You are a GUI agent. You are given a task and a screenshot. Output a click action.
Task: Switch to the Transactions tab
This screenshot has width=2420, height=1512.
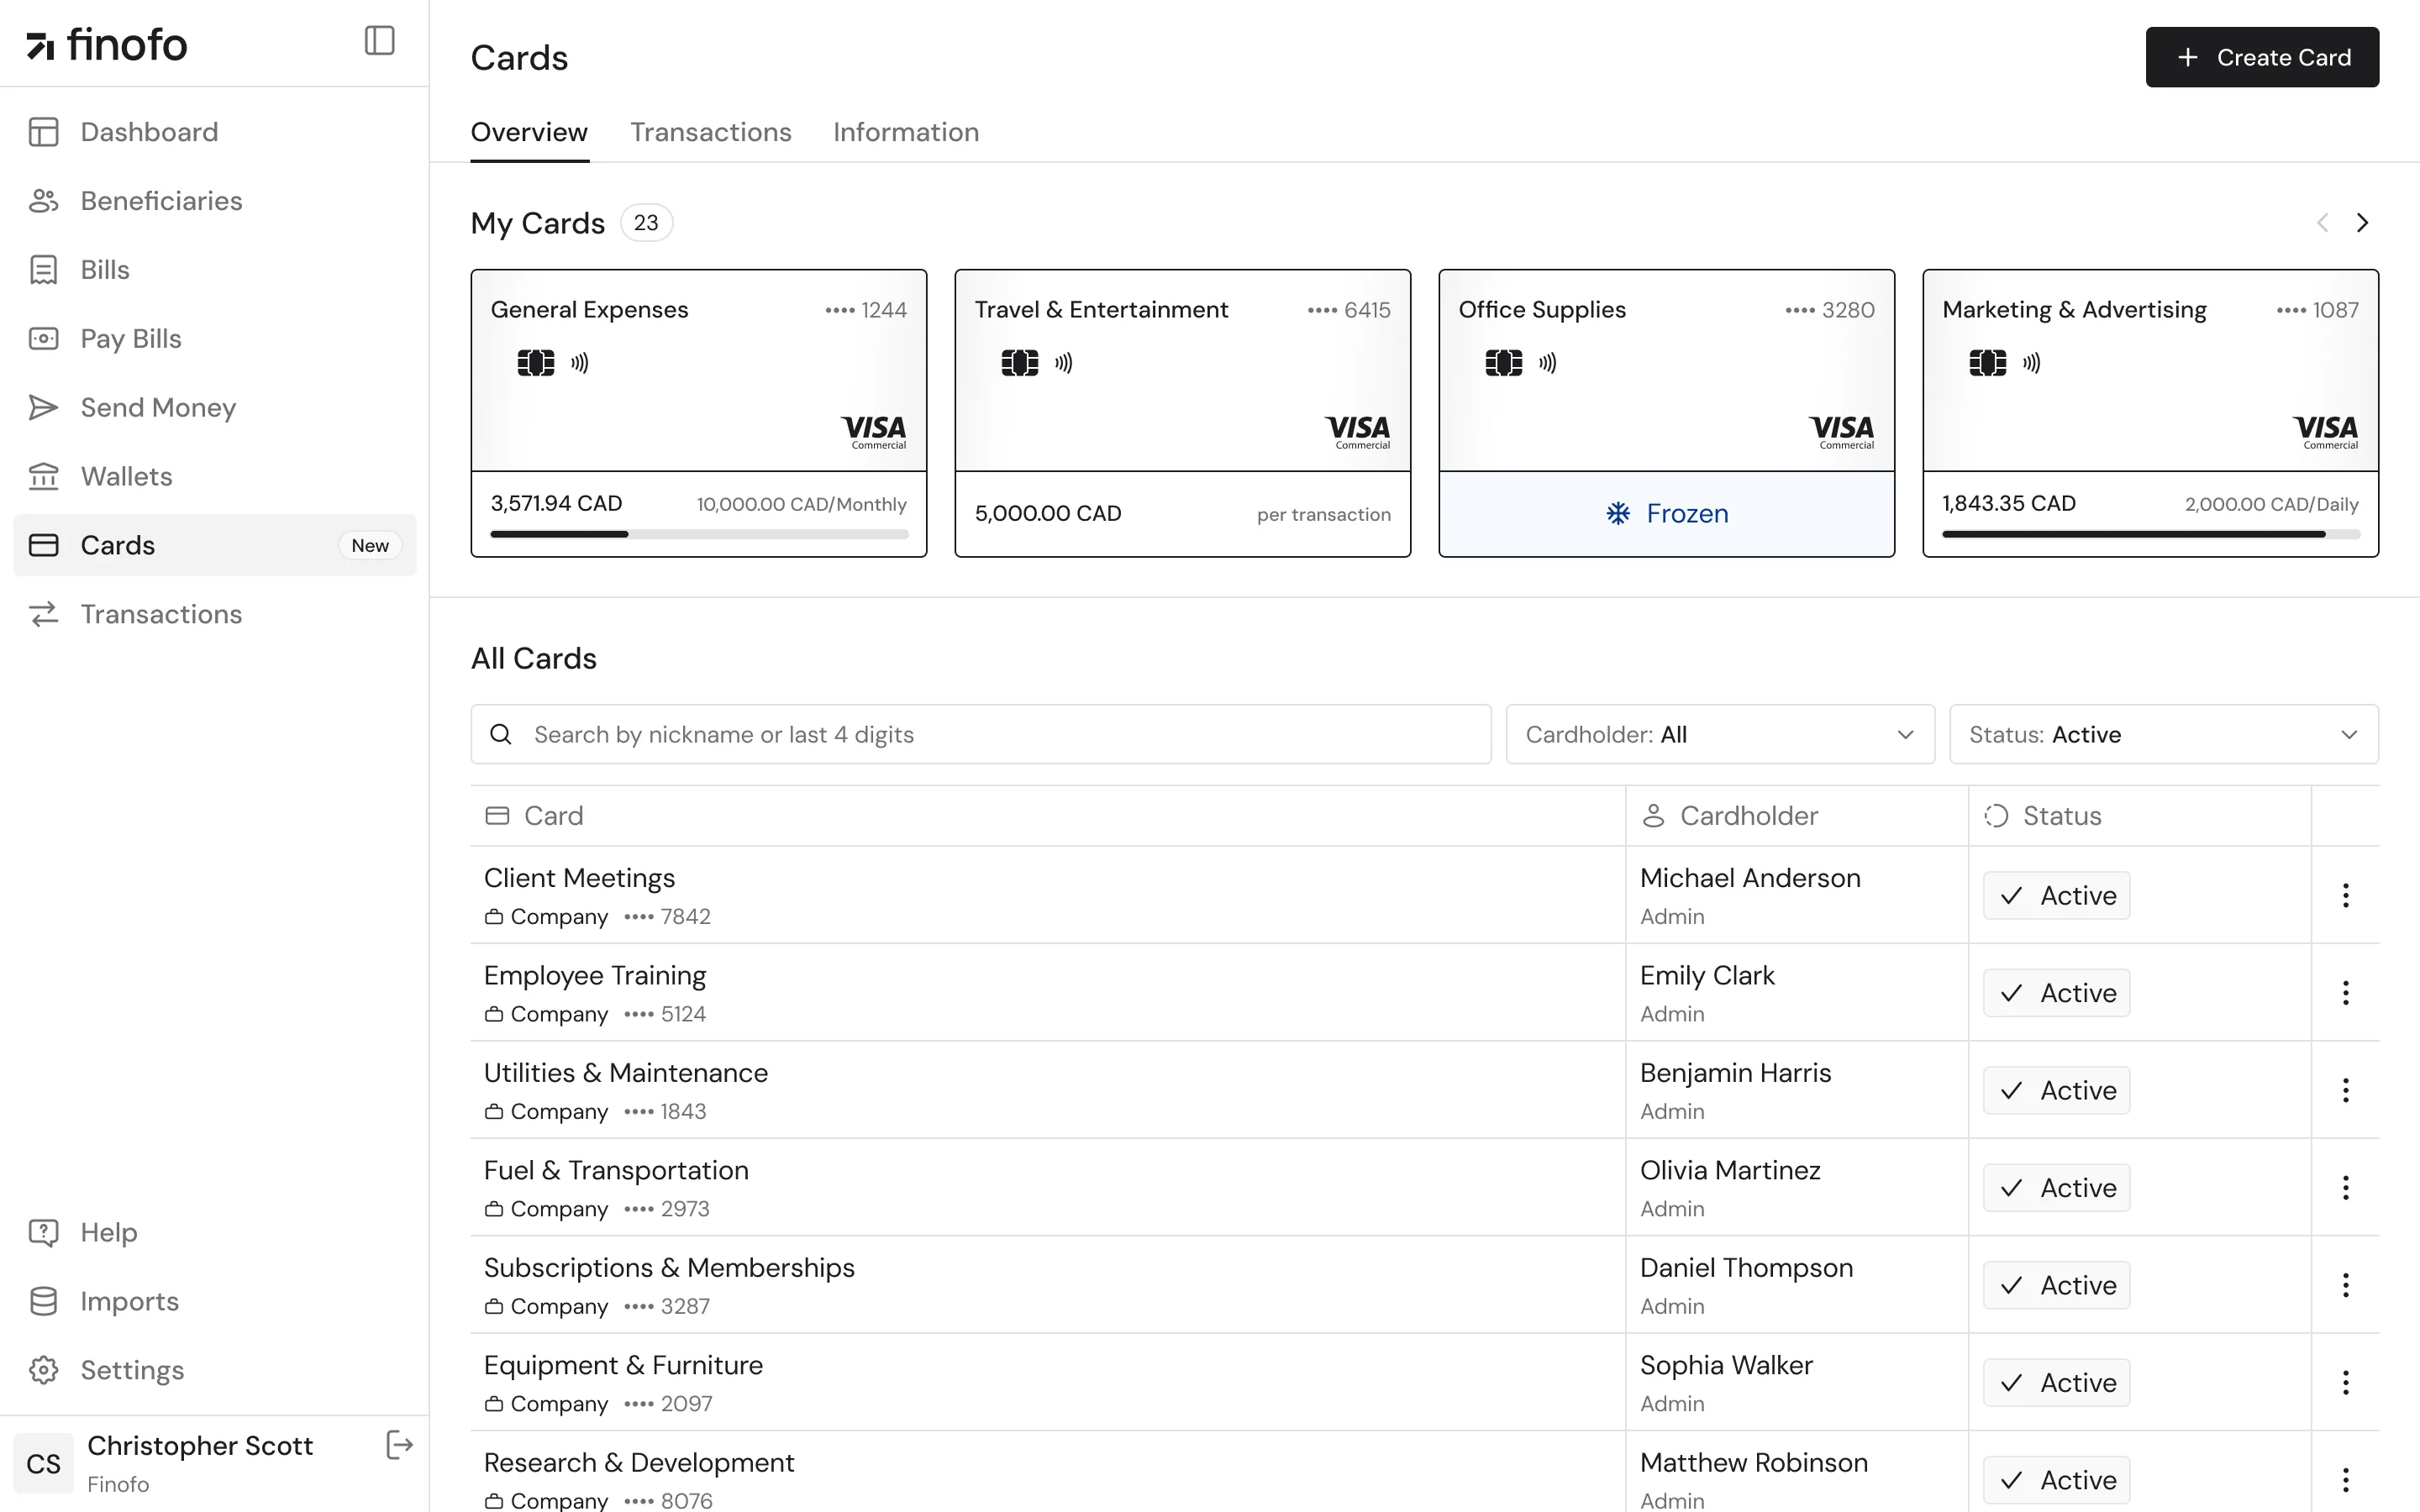pyautogui.click(x=710, y=131)
